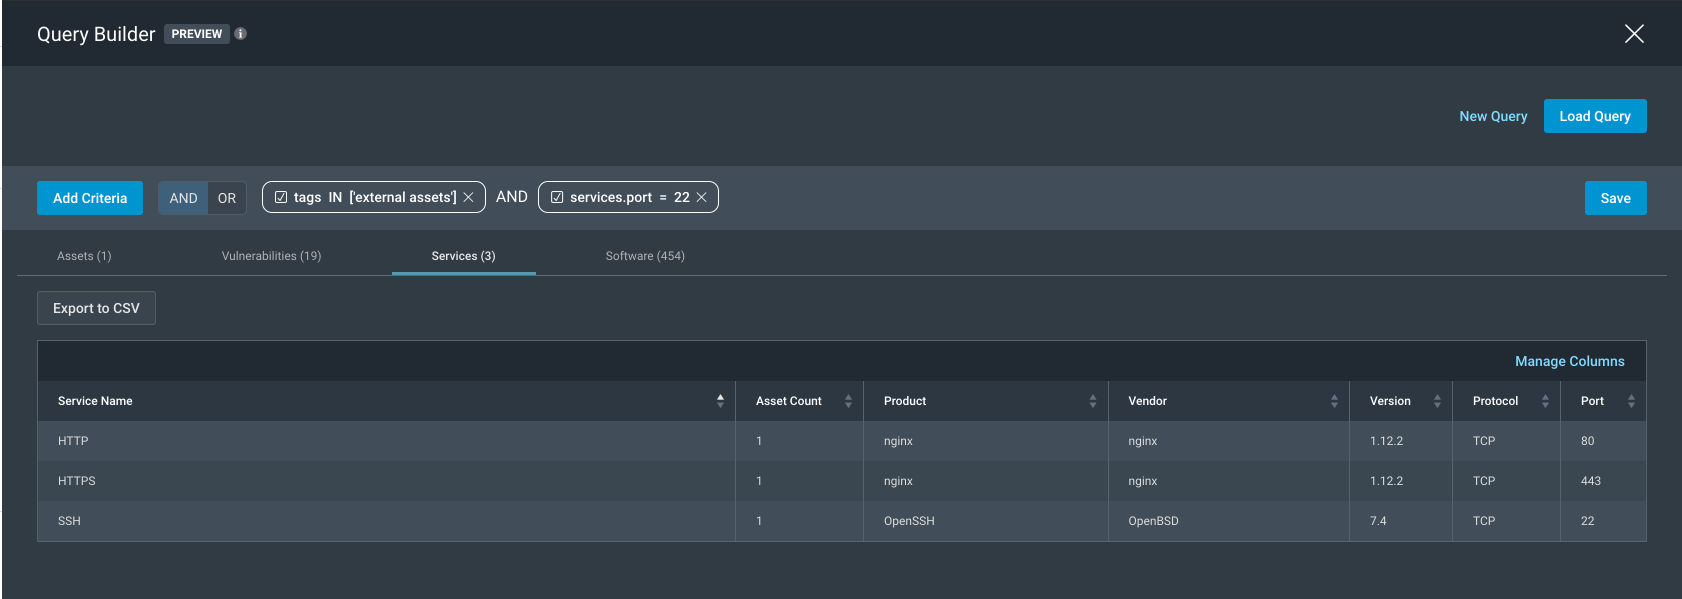Sort table by Port column
The width and height of the screenshot is (1682, 599).
click(x=1631, y=401)
